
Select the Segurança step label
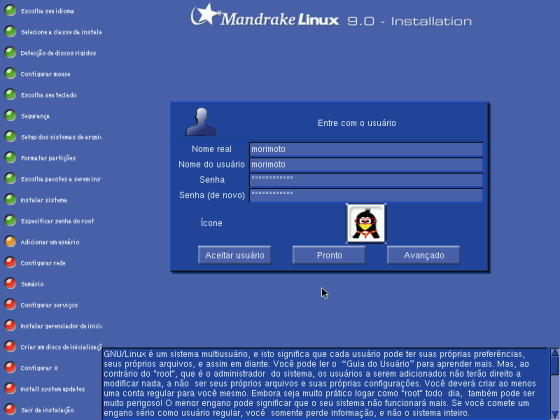[x=35, y=116]
